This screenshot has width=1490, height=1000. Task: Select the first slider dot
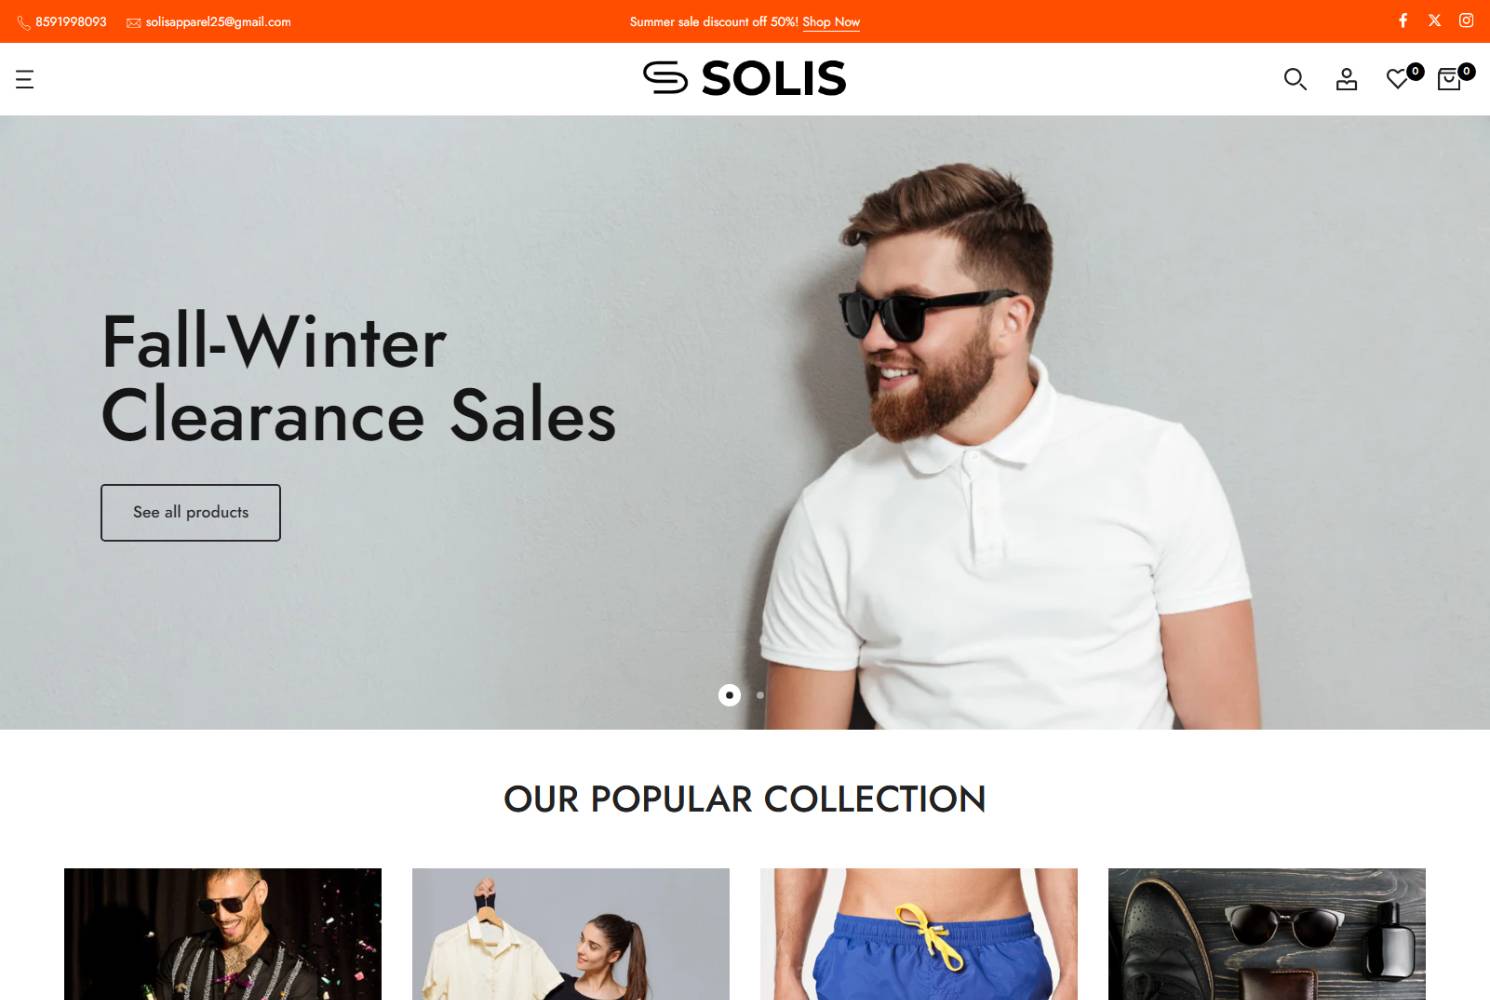point(730,695)
